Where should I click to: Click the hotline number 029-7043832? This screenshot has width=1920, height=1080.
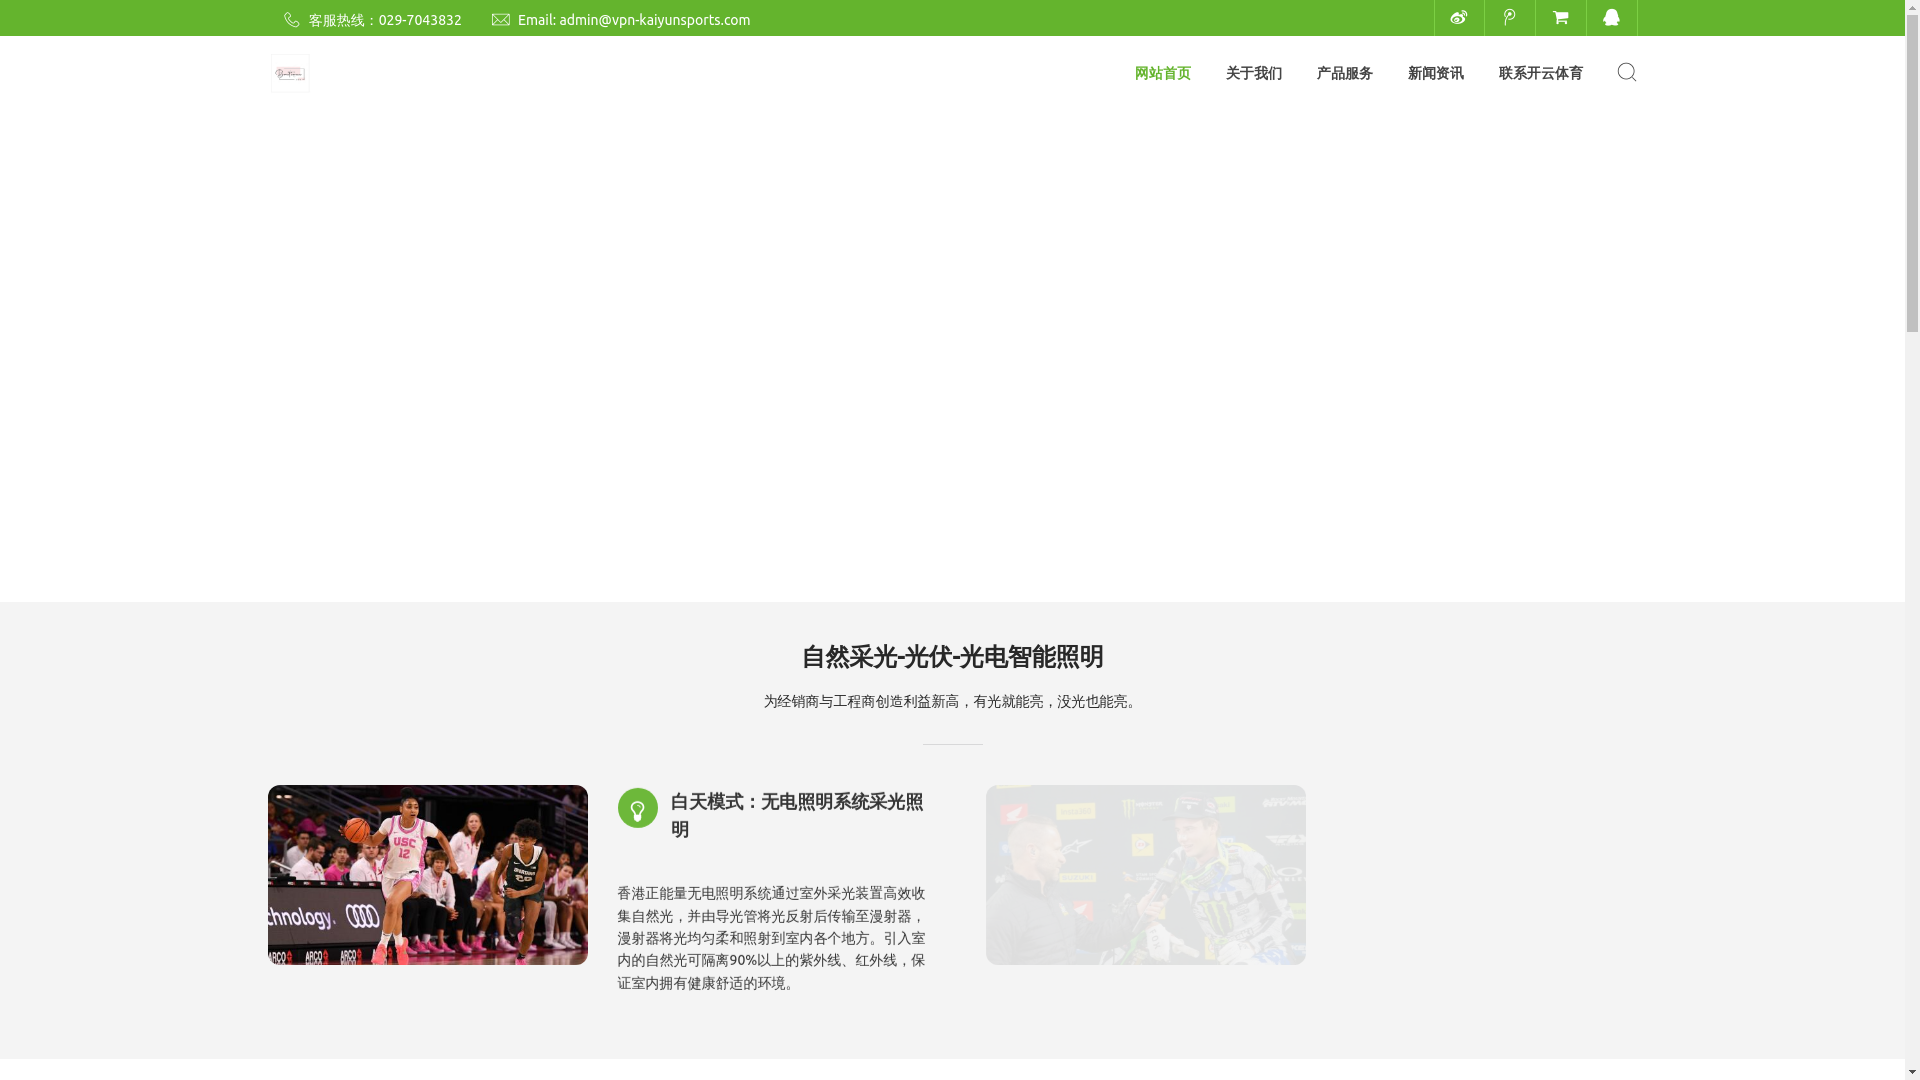tap(420, 20)
